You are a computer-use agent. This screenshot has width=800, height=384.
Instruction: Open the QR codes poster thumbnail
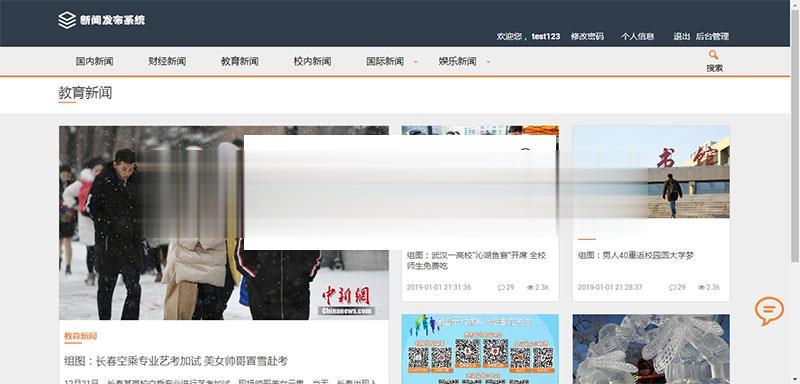click(x=480, y=349)
